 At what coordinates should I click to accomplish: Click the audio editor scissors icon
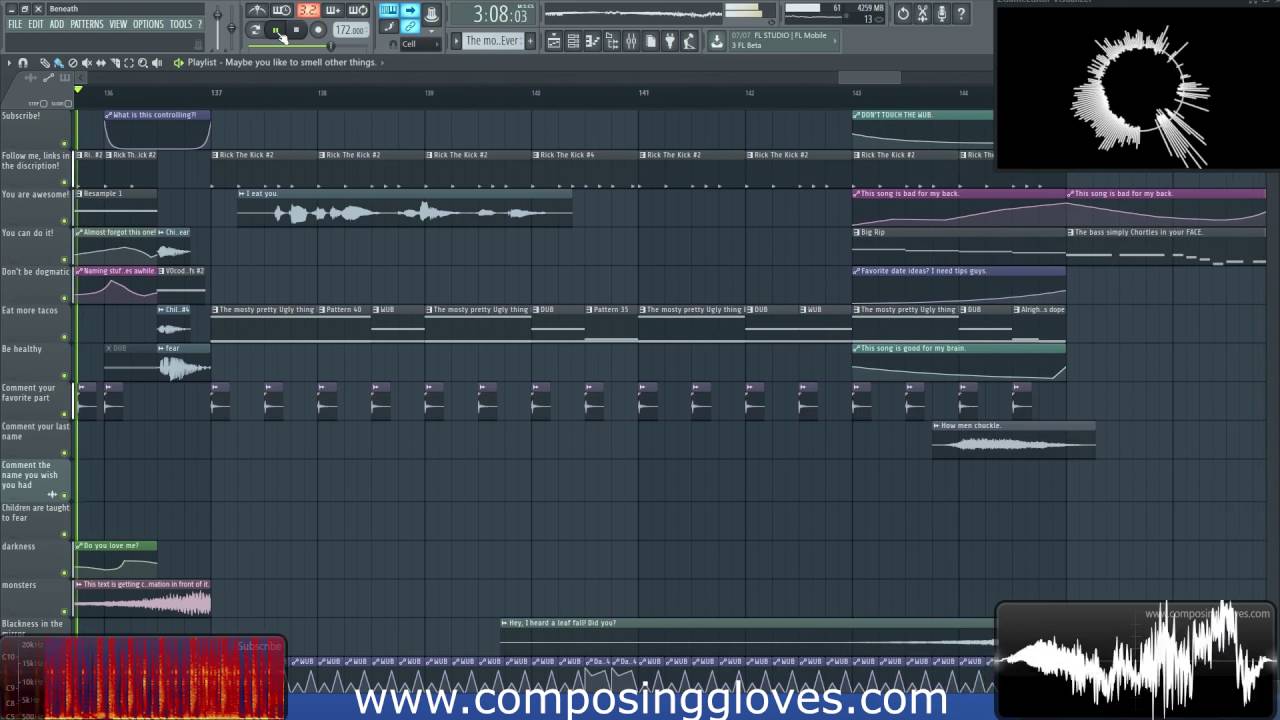(x=922, y=14)
